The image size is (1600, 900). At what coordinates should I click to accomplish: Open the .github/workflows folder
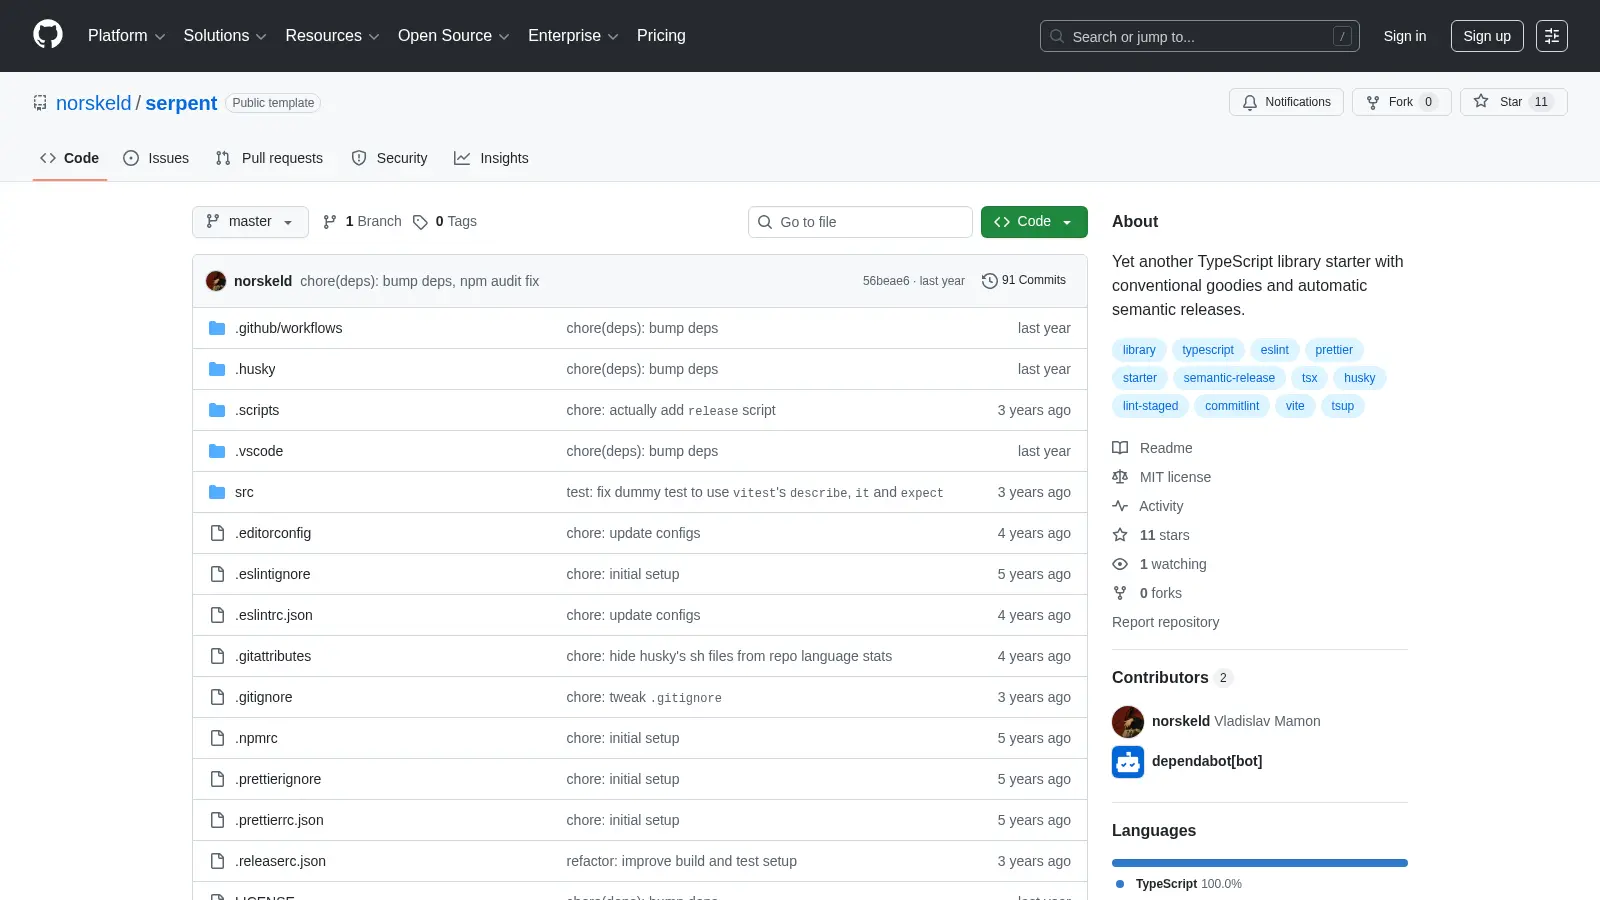click(288, 328)
